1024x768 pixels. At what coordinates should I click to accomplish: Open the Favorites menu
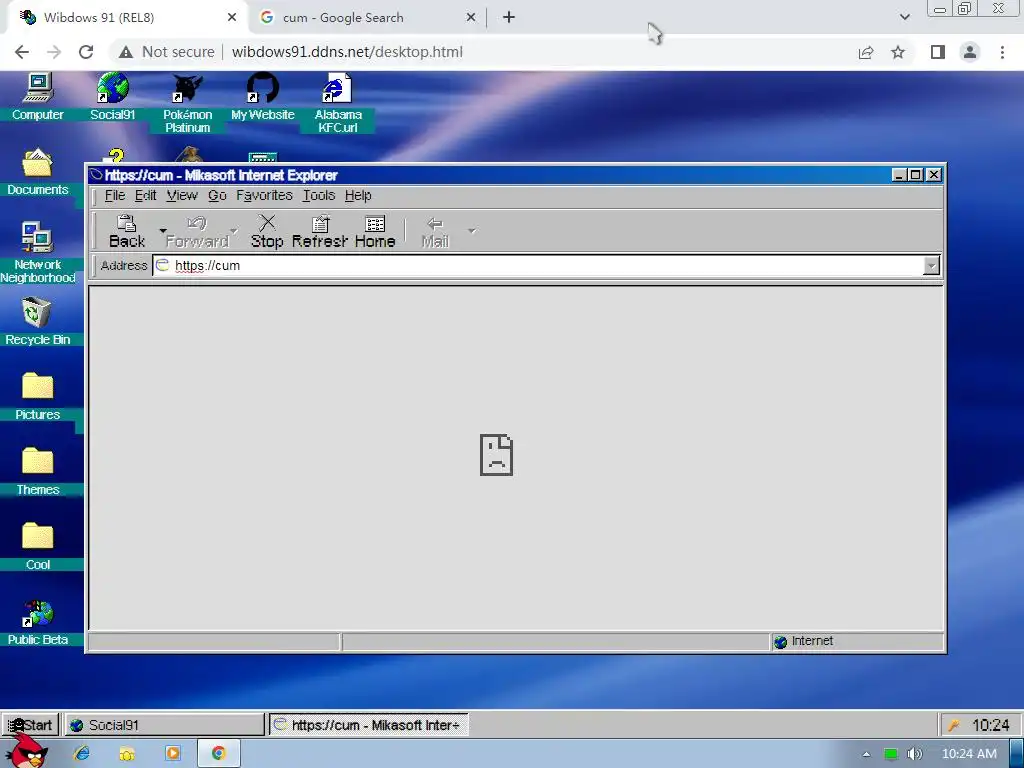(264, 195)
